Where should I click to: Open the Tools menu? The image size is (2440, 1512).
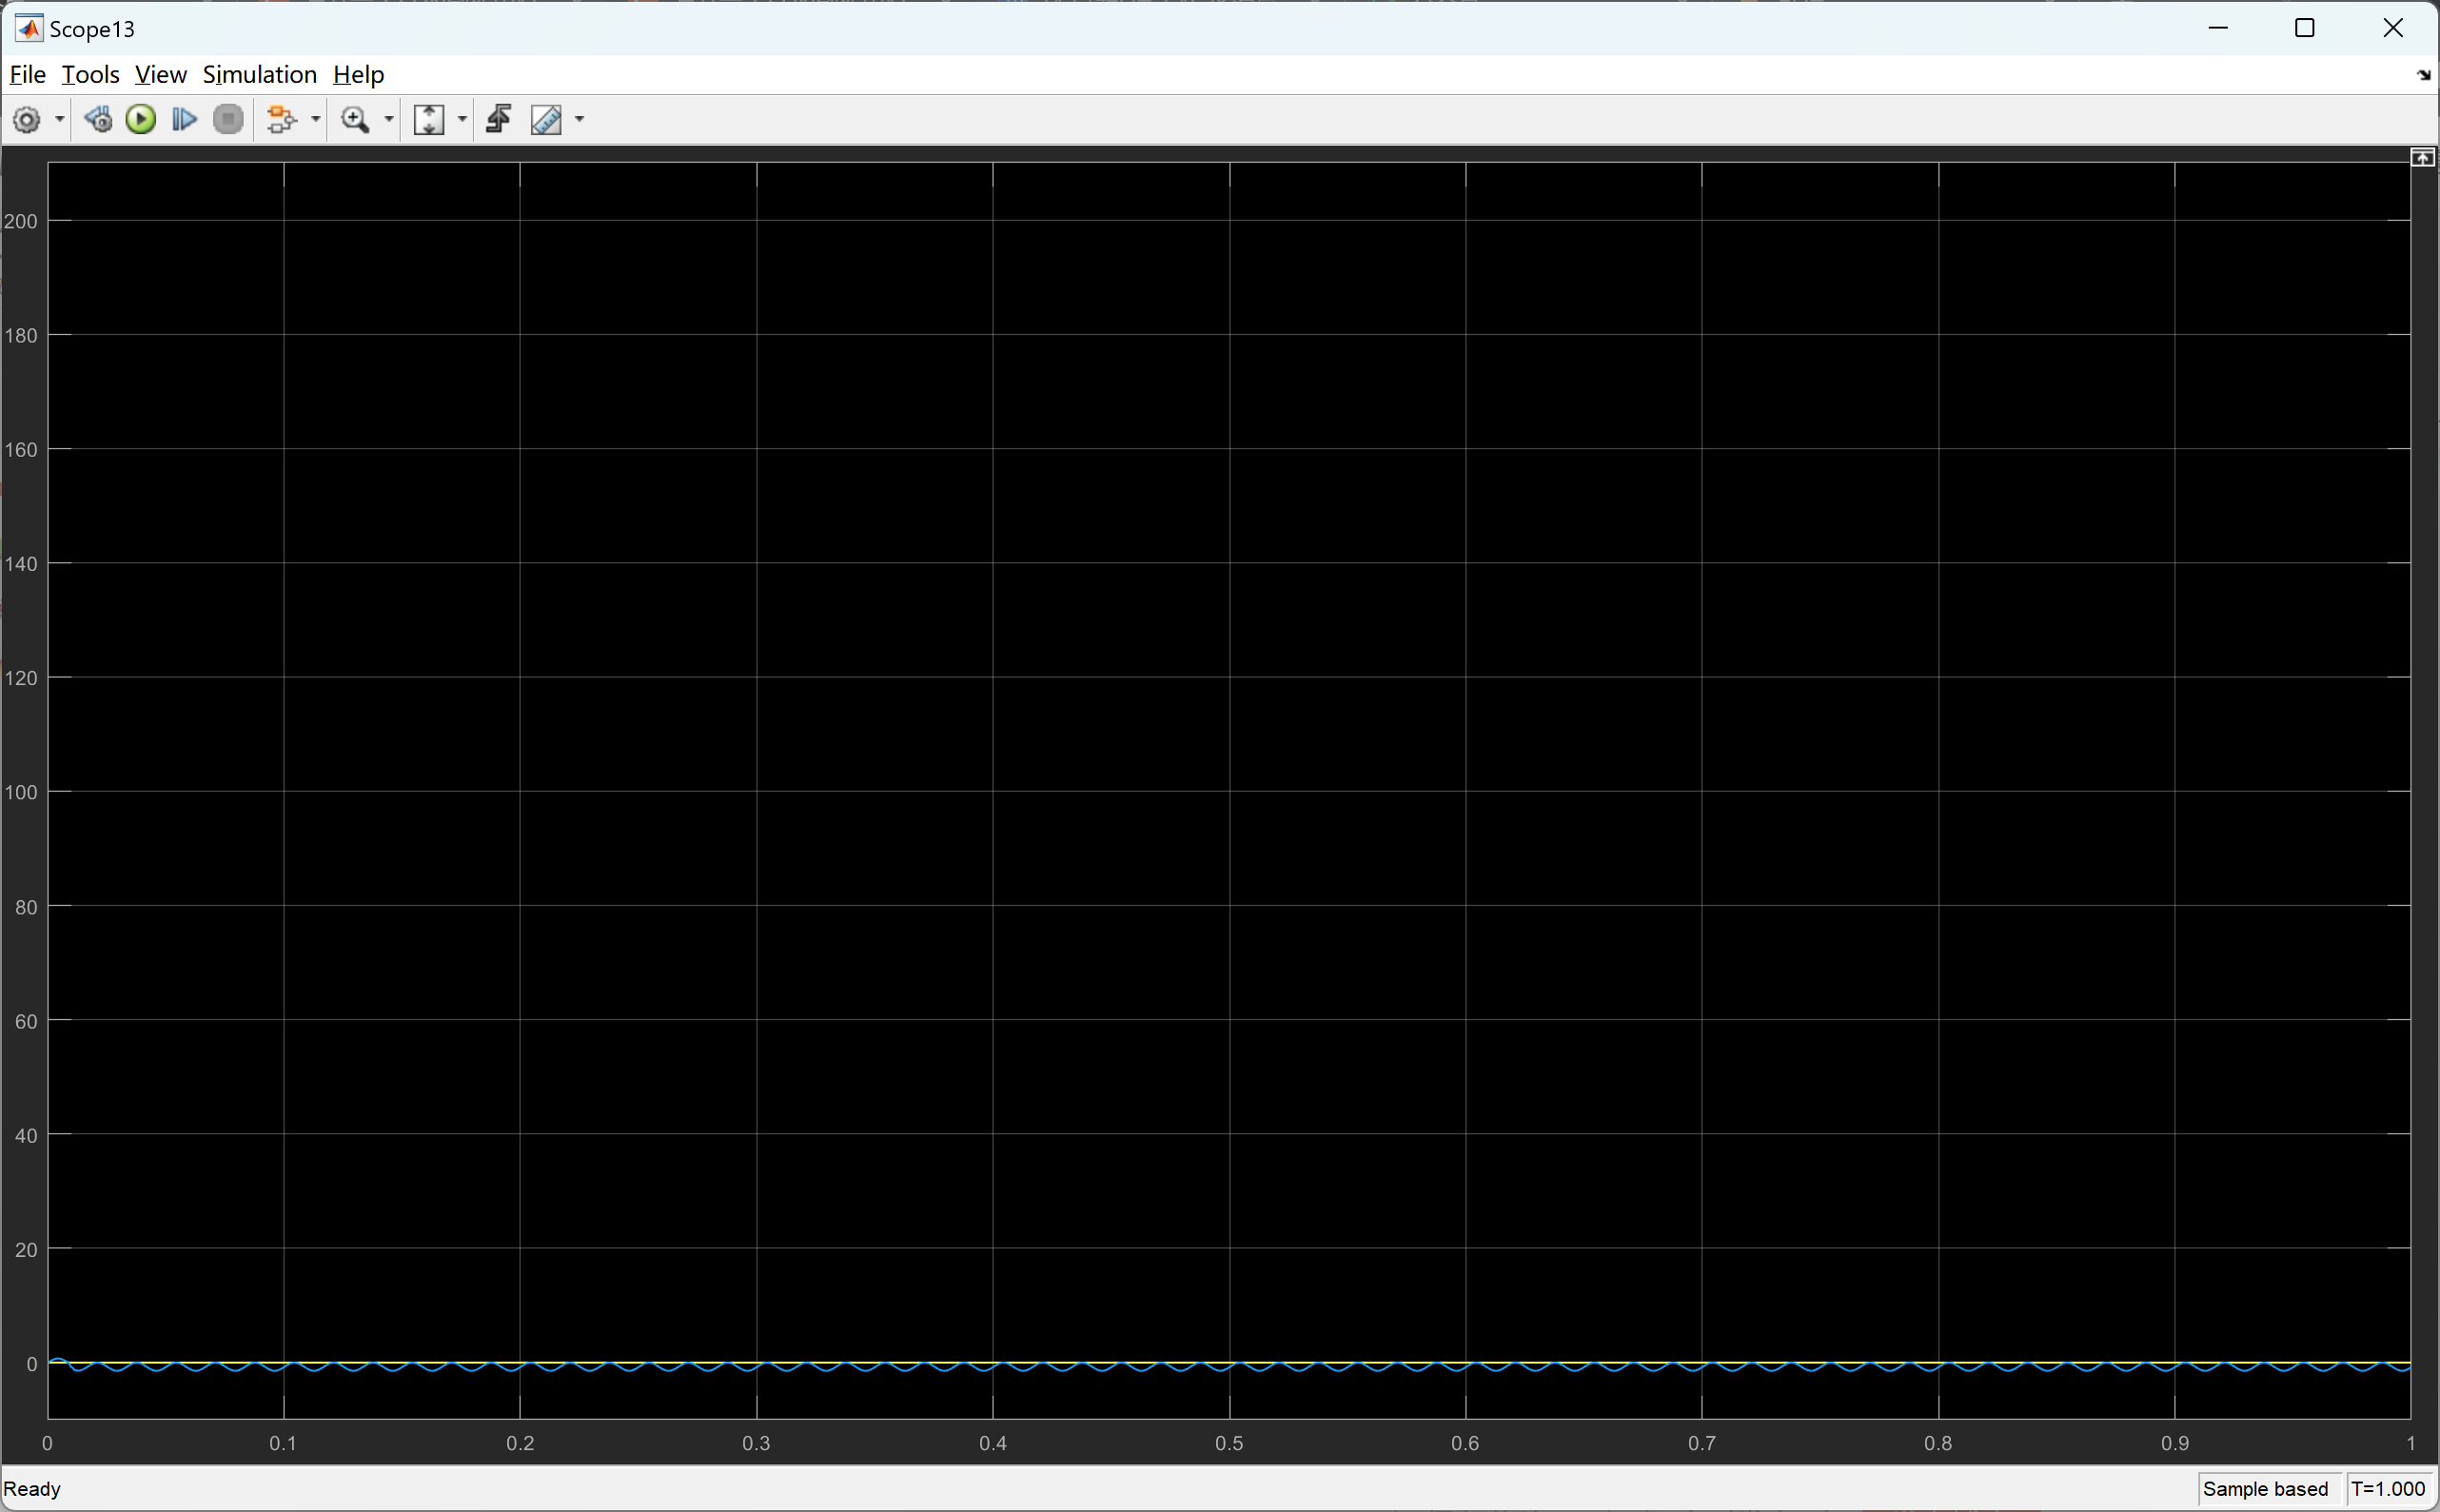90,74
